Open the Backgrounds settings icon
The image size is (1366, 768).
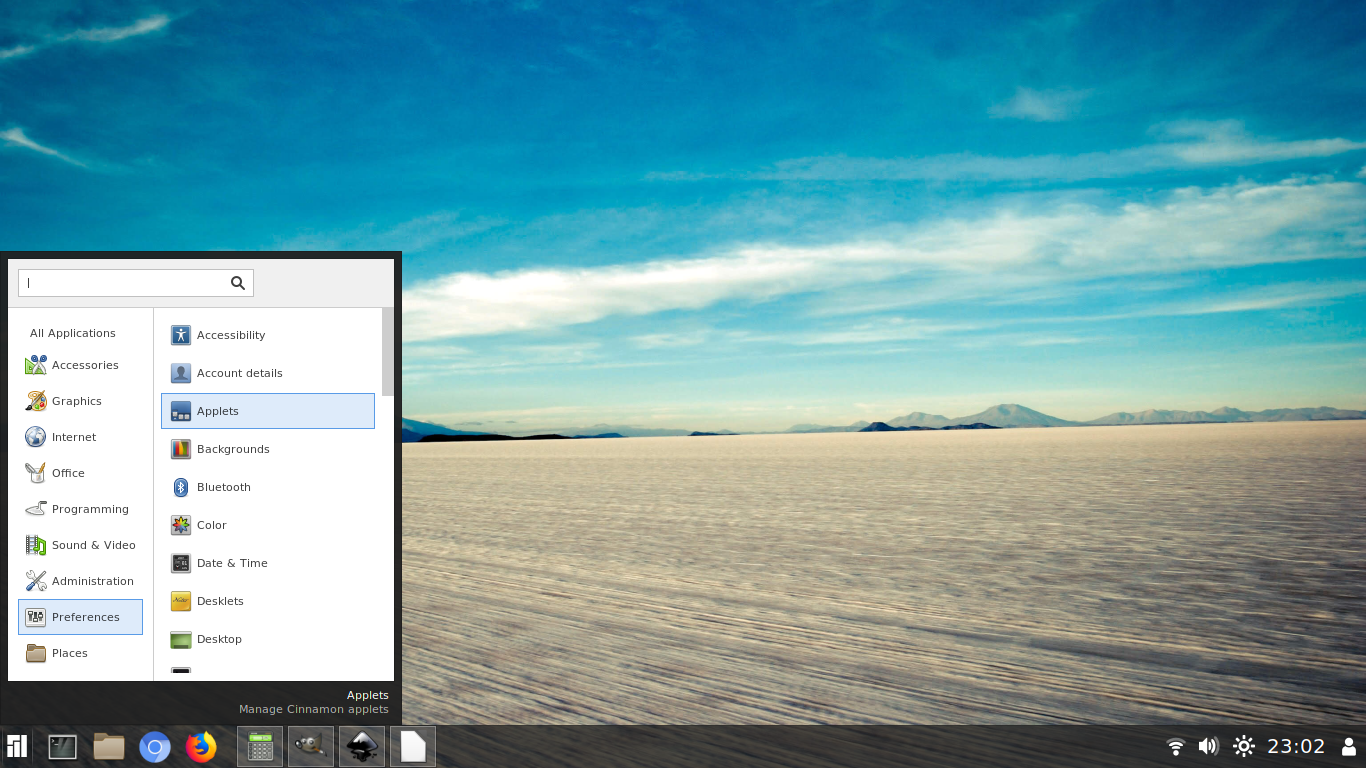[x=180, y=449]
